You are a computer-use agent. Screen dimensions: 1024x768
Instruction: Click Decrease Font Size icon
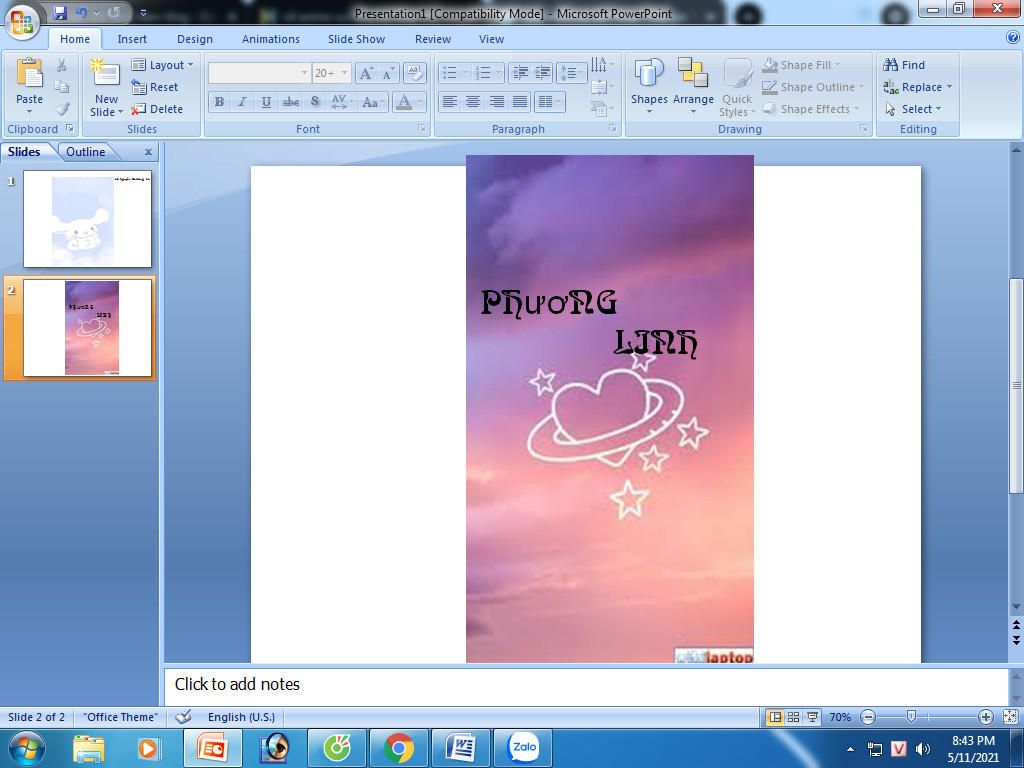[389, 73]
